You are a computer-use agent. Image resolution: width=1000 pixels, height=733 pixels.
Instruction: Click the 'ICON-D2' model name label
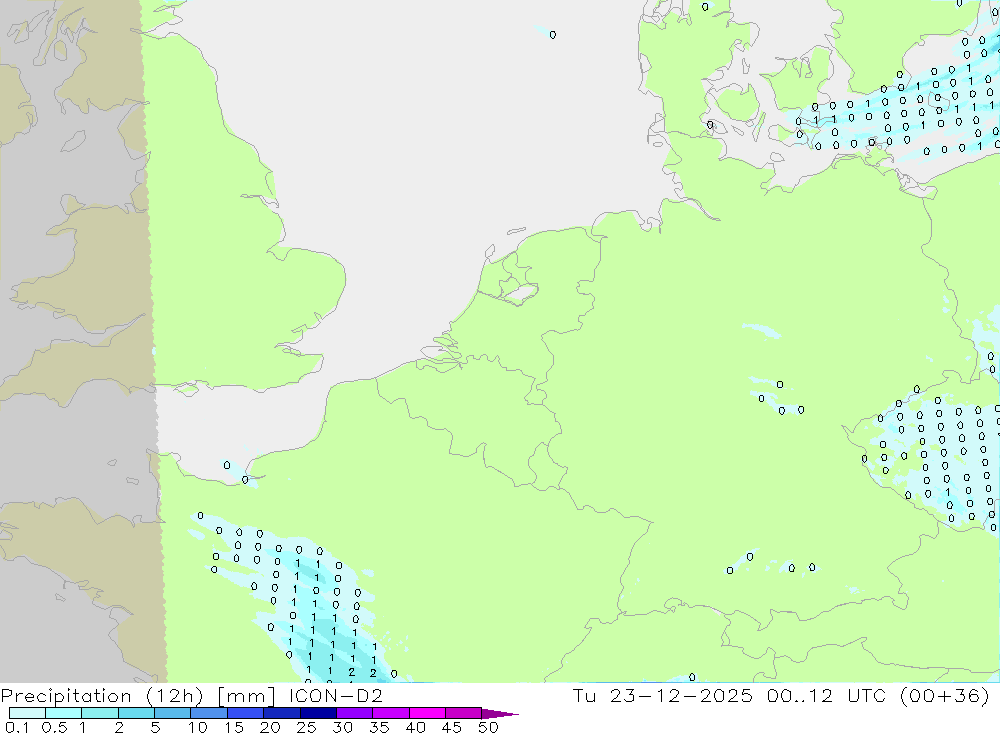[x=335, y=695]
